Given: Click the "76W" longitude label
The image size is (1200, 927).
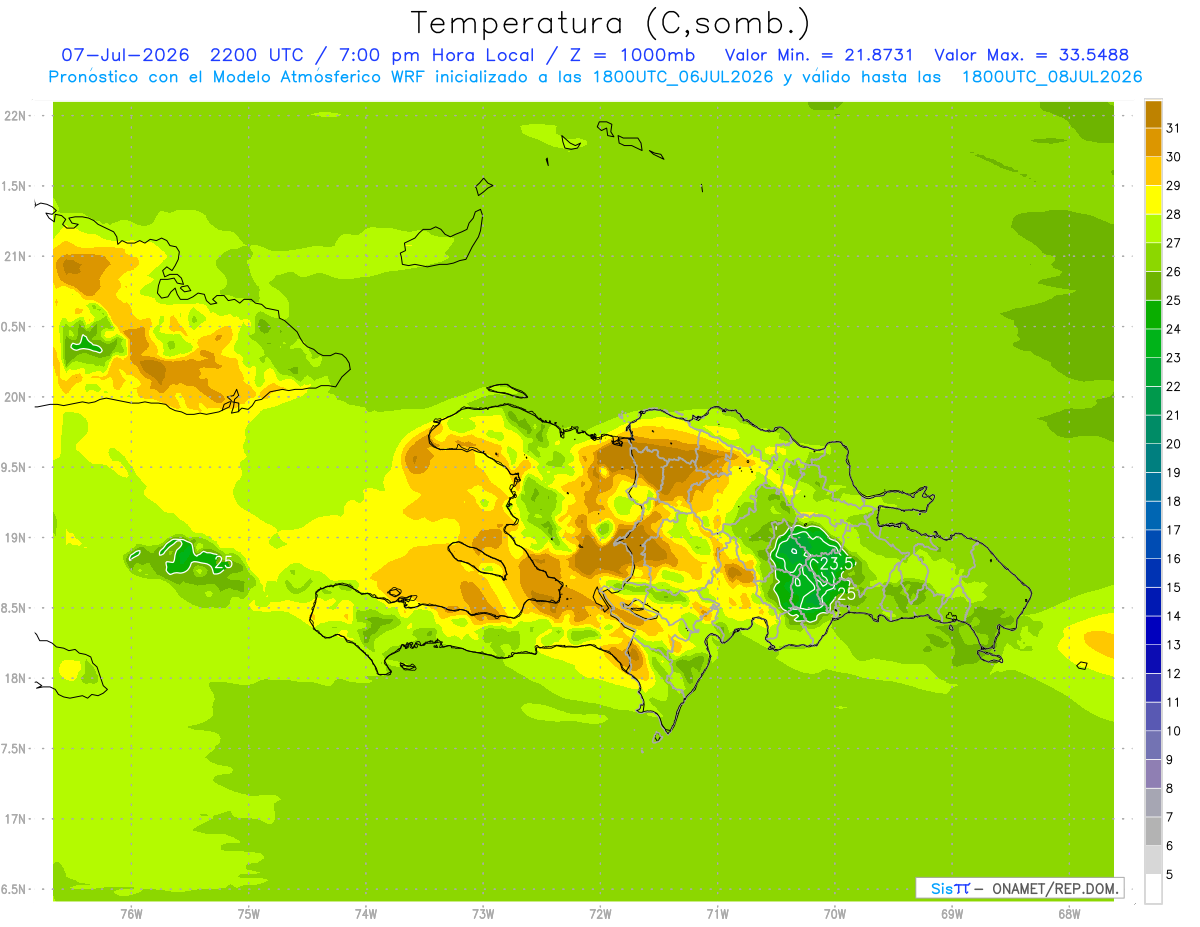Looking at the screenshot, I should [x=132, y=913].
